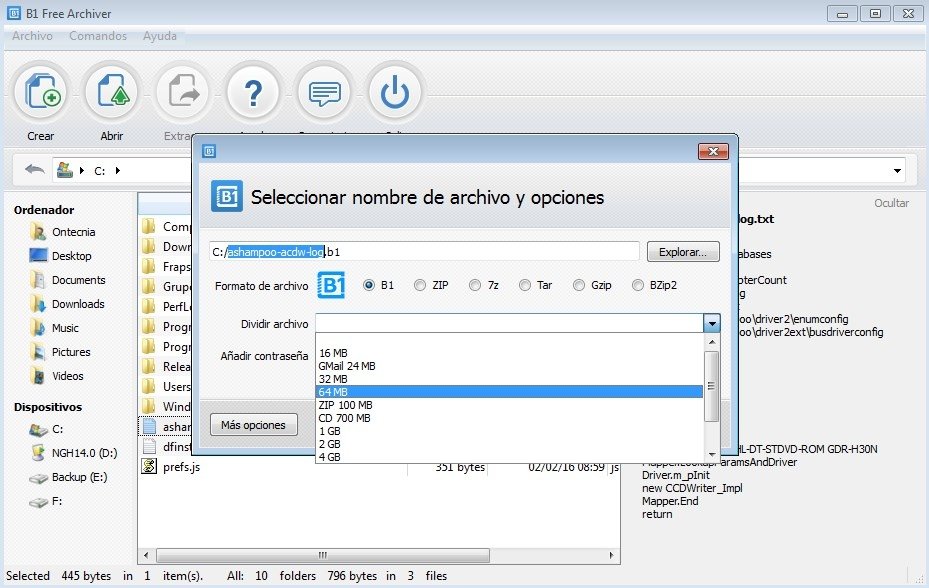Screen dimensions: 929x588
Task: Click the computer icon in path bar
Action: 65,170
